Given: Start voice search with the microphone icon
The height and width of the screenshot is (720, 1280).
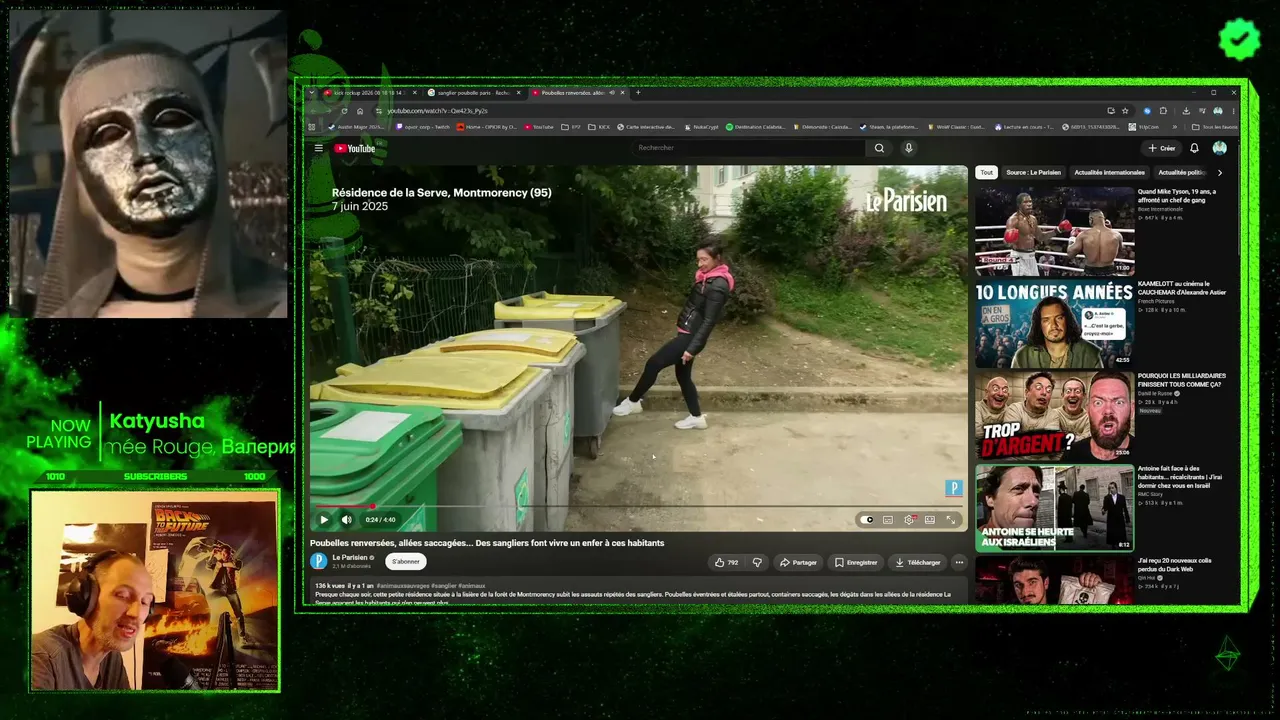Looking at the screenshot, I should [x=908, y=148].
